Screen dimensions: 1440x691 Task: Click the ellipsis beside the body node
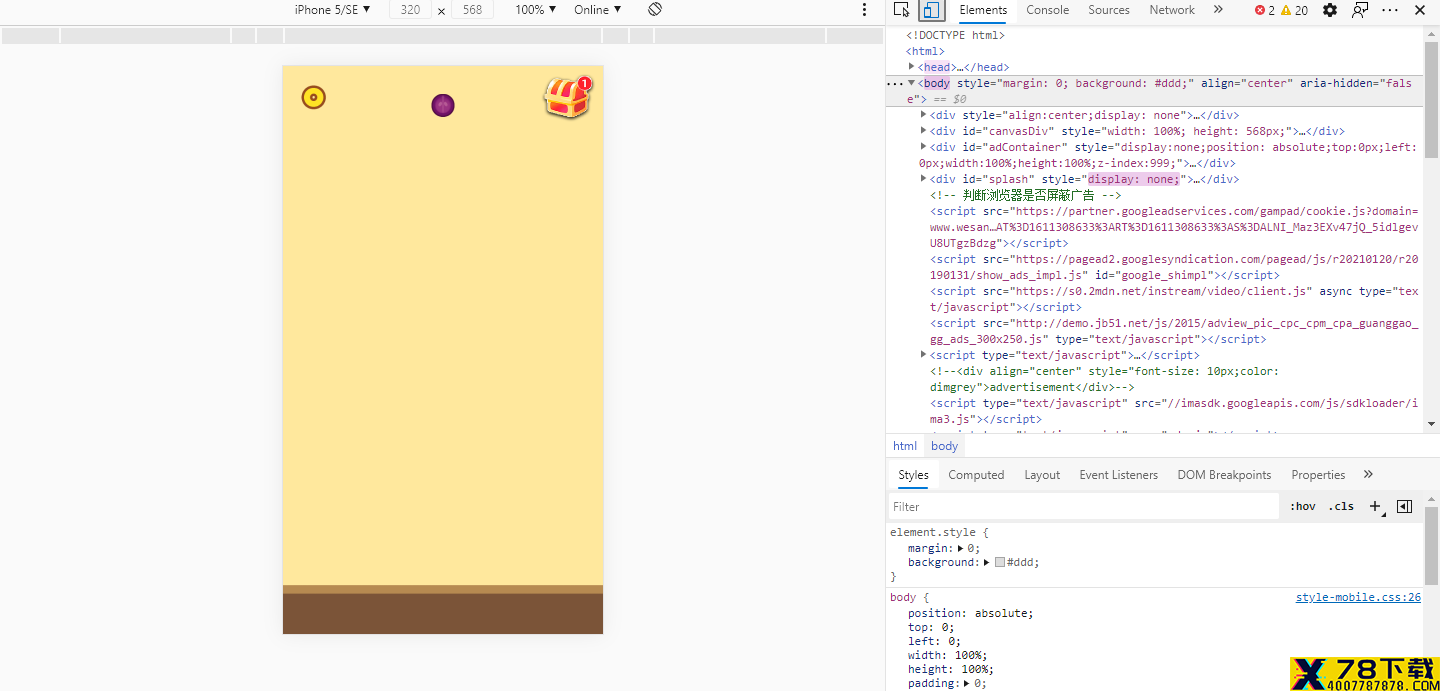(895, 84)
